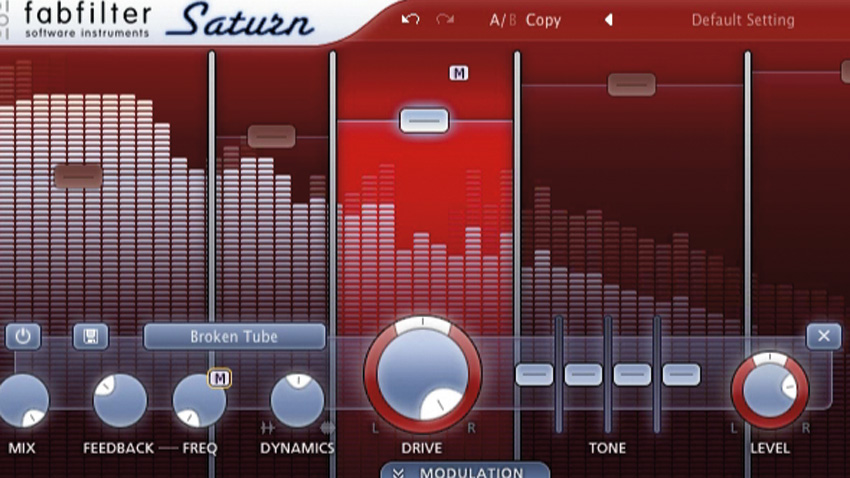850x478 pixels.
Task: Click the compression icon right of Dynamics
Action: (x=327, y=428)
